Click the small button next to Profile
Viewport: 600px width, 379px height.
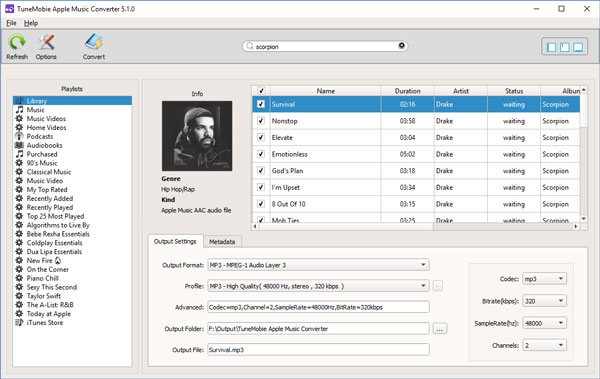pos(438,286)
